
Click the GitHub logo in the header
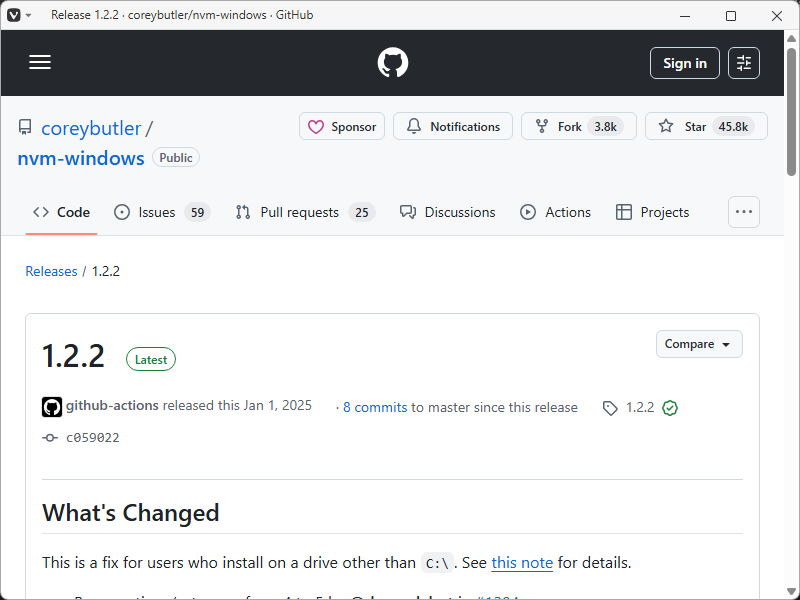pos(392,62)
